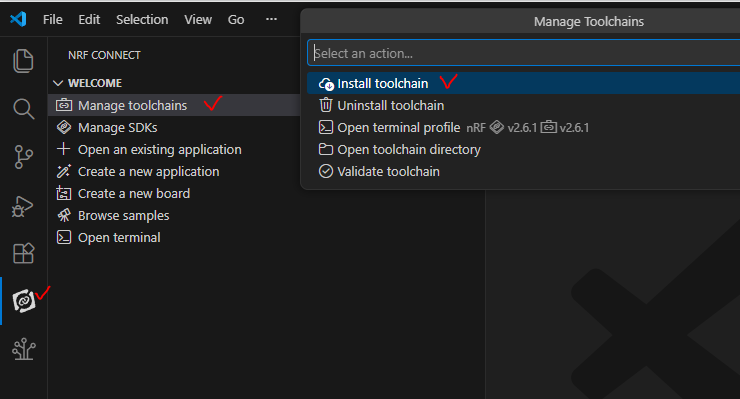Screen dimensions: 740x399
Task: Open the overflow menu ellipsis in menu bar
Action: point(271,19)
